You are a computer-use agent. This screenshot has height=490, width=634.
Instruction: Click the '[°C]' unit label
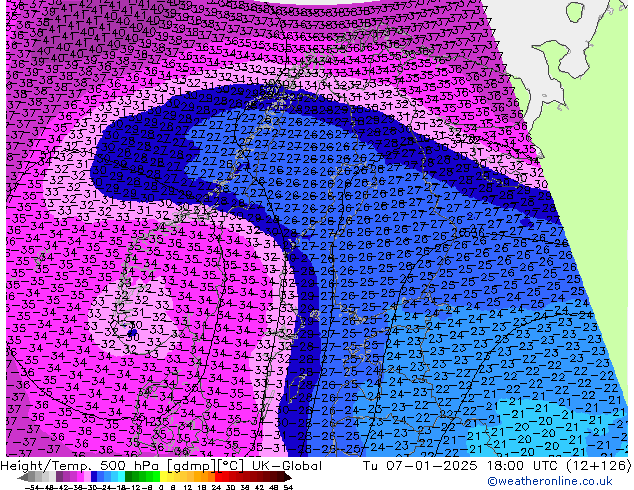point(232,466)
